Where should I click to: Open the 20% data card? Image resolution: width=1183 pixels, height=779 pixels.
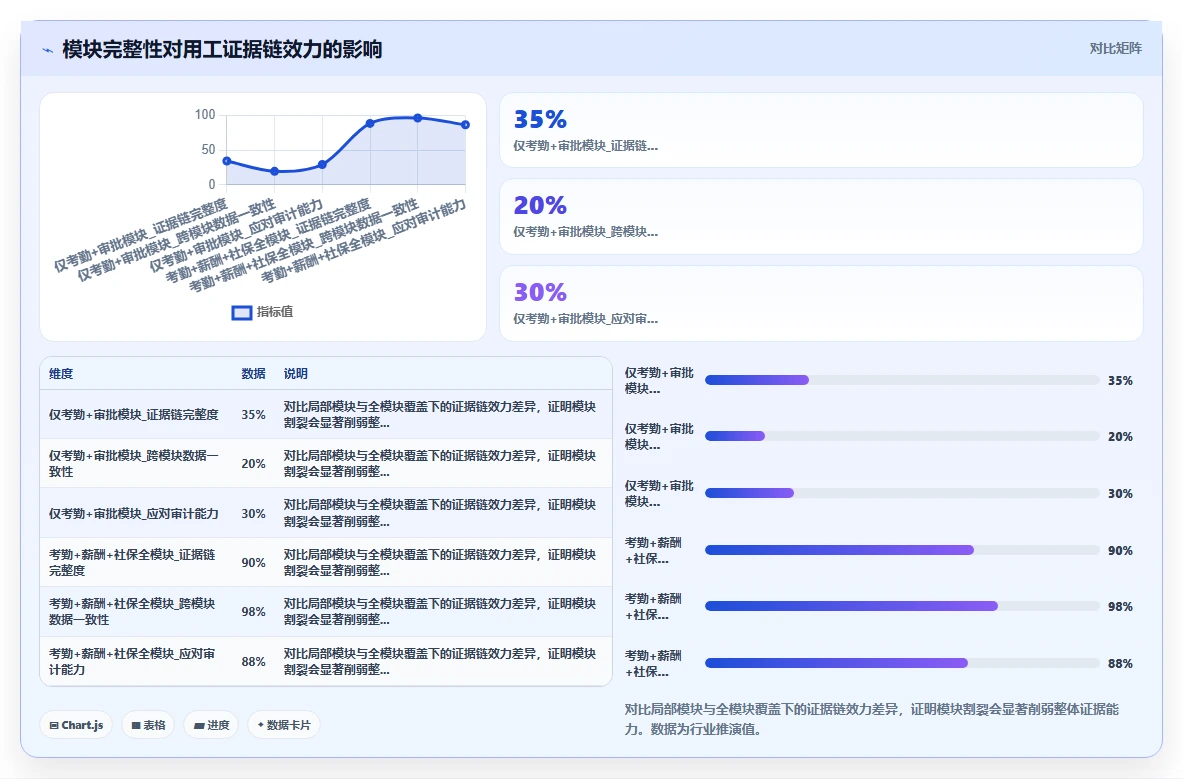[x=821, y=216]
